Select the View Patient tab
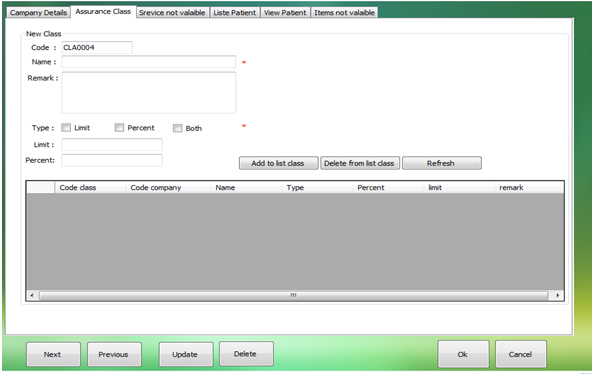This screenshot has width=593, height=374. point(285,13)
